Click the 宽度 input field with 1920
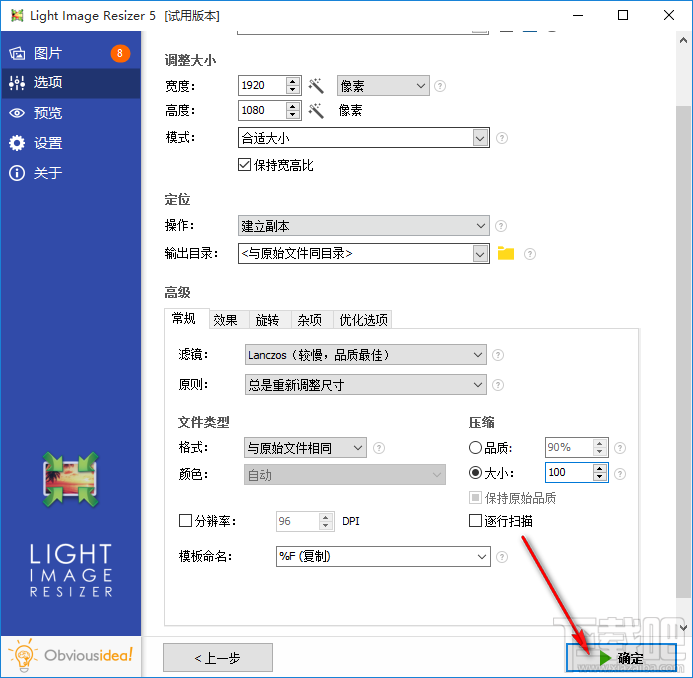The width and height of the screenshot is (693, 678). pyautogui.click(x=262, y=85)
